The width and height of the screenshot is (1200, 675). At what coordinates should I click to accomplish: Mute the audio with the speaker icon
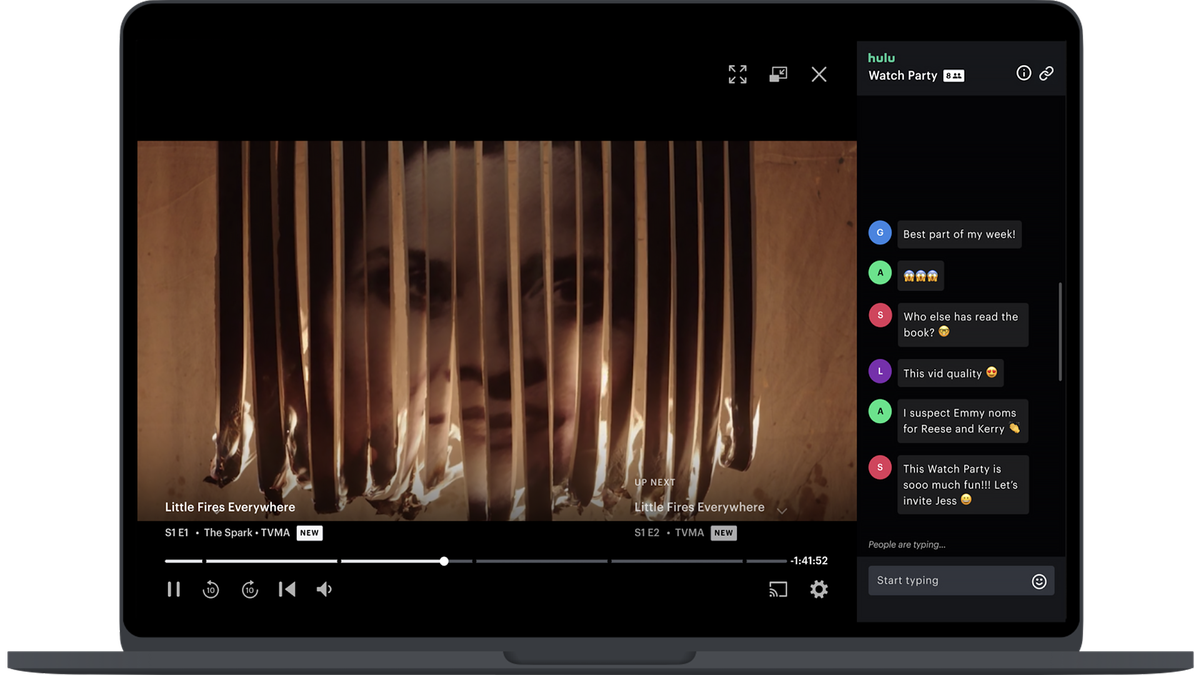(324, 589)
